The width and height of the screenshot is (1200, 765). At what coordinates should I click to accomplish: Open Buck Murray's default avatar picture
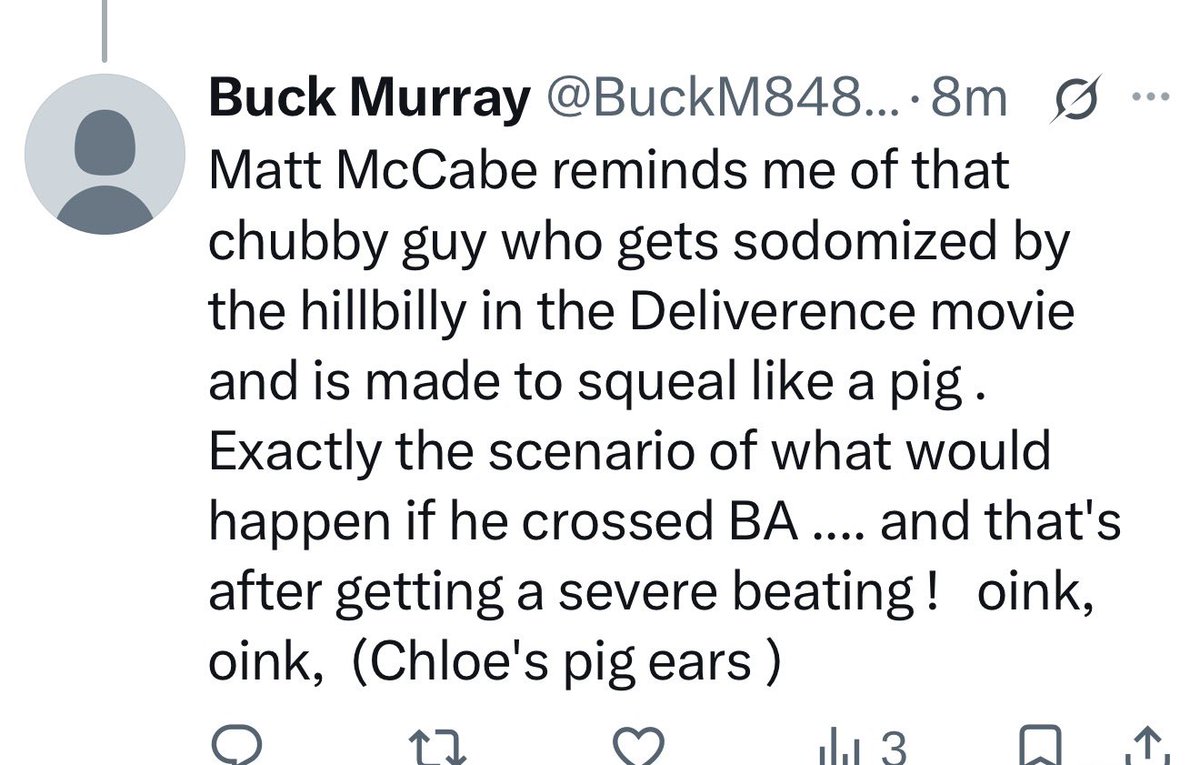[105, 152]
